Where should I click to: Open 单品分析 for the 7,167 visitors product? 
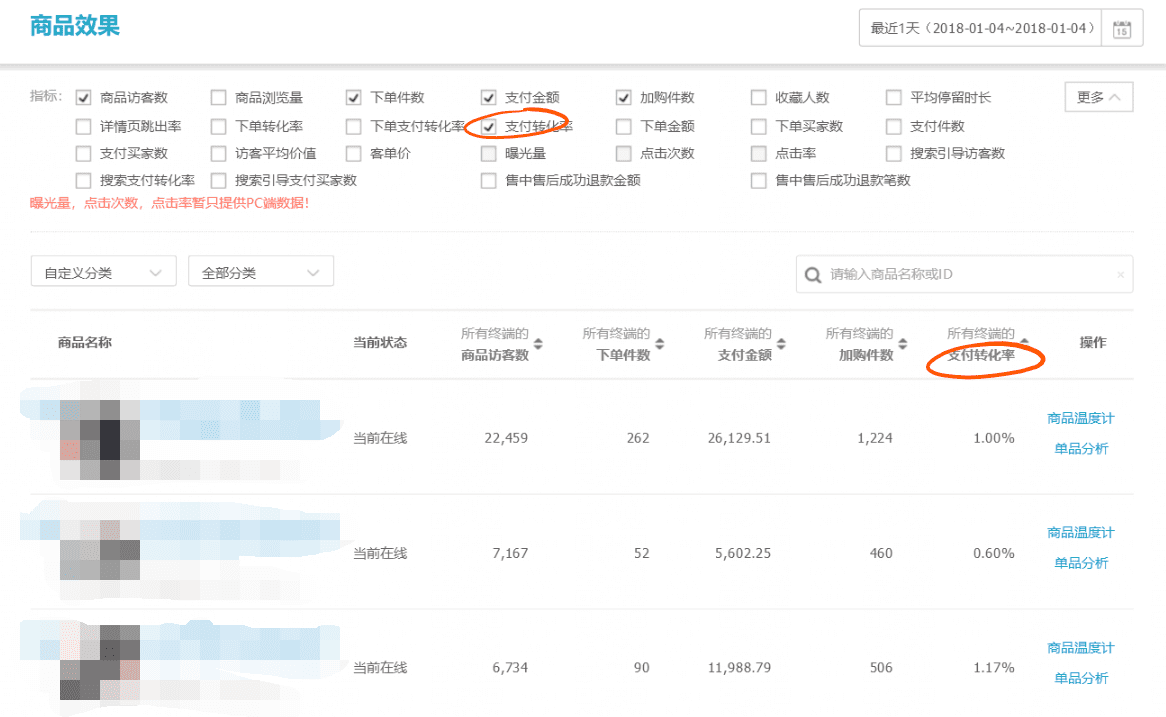click(x=1081, y=563)
